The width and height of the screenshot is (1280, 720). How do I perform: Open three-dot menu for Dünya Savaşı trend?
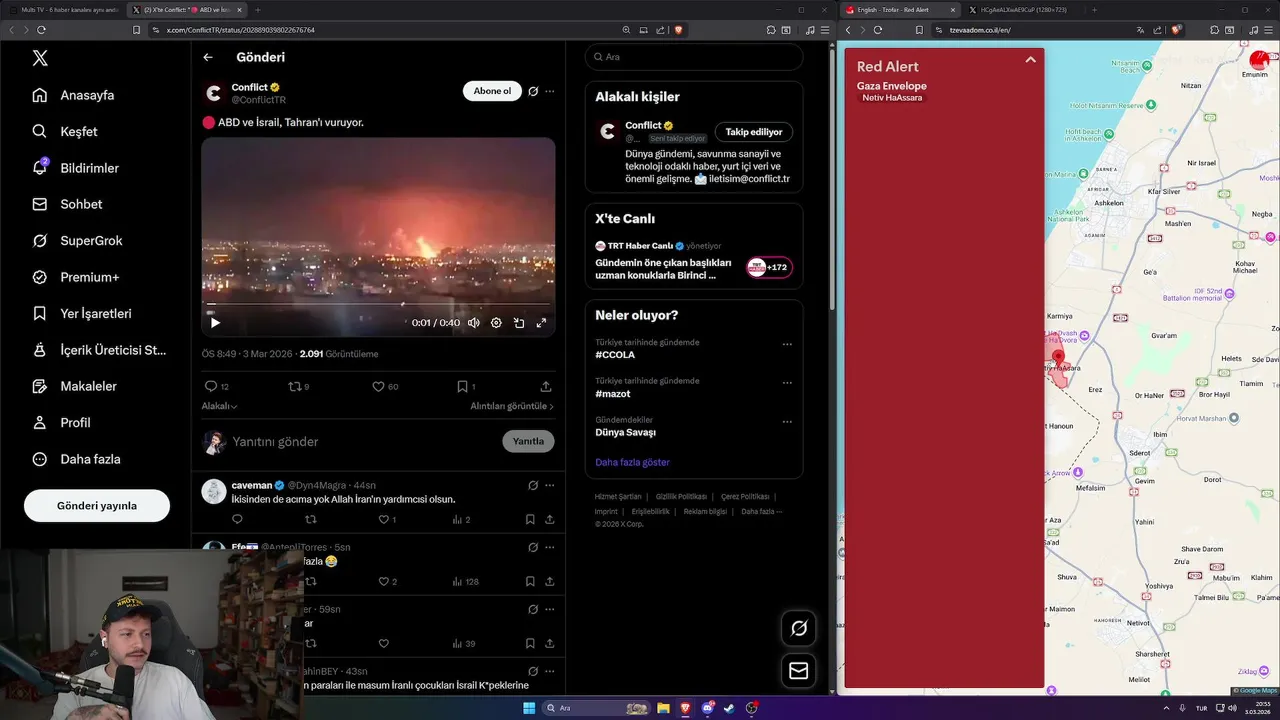787,422
